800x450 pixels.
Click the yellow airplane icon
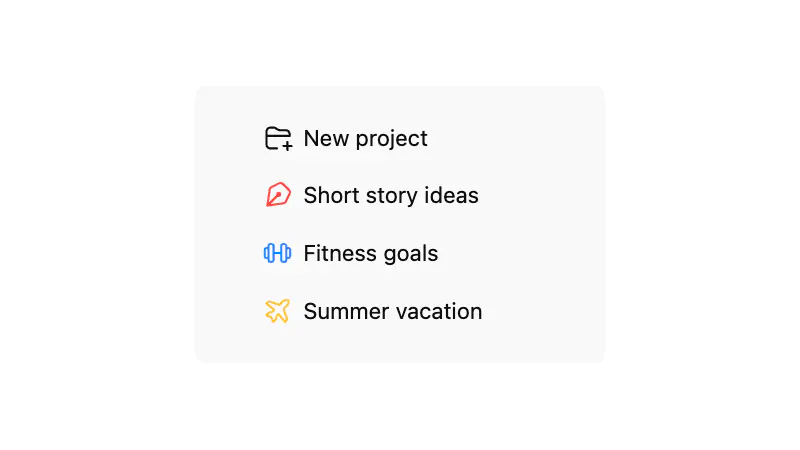(x=277, y=311)
